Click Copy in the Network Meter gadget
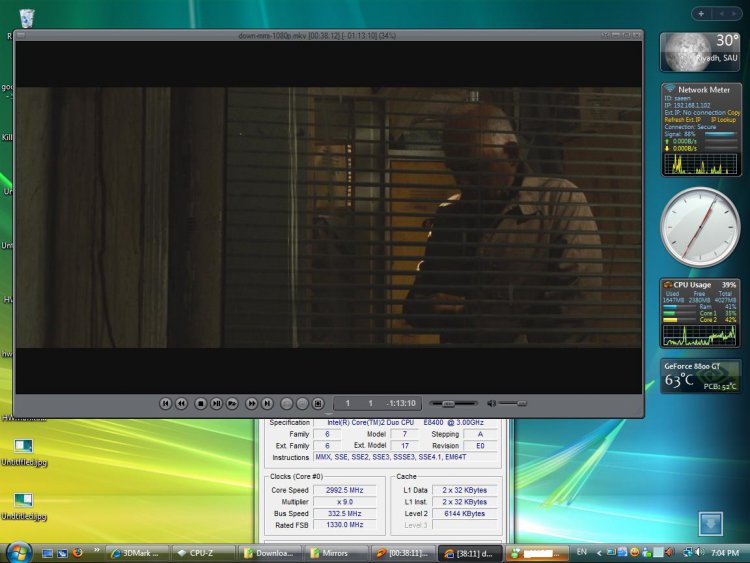Viewport: 750px width, 563px height. pyautogui.click(x=734, y=112)
